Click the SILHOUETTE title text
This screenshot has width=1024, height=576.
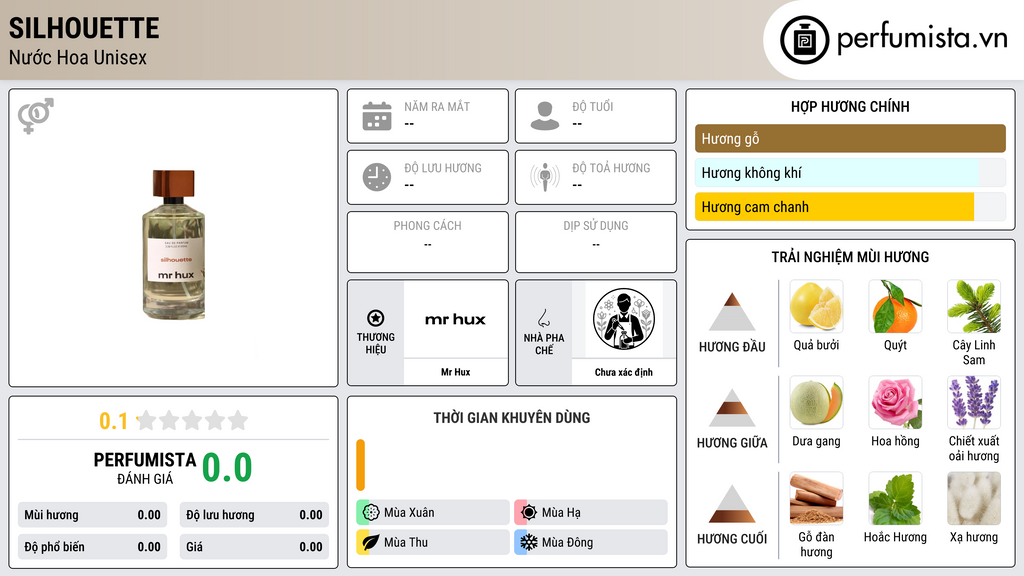(x=84, y=28)
